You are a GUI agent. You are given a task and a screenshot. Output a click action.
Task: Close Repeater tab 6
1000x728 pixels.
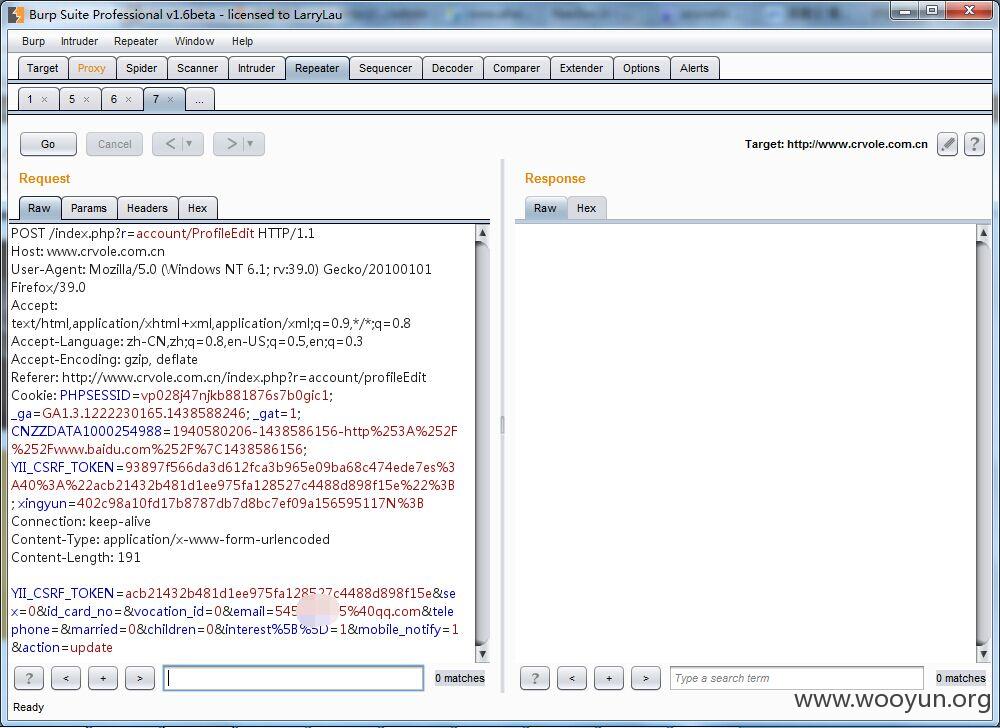point(128,99)
